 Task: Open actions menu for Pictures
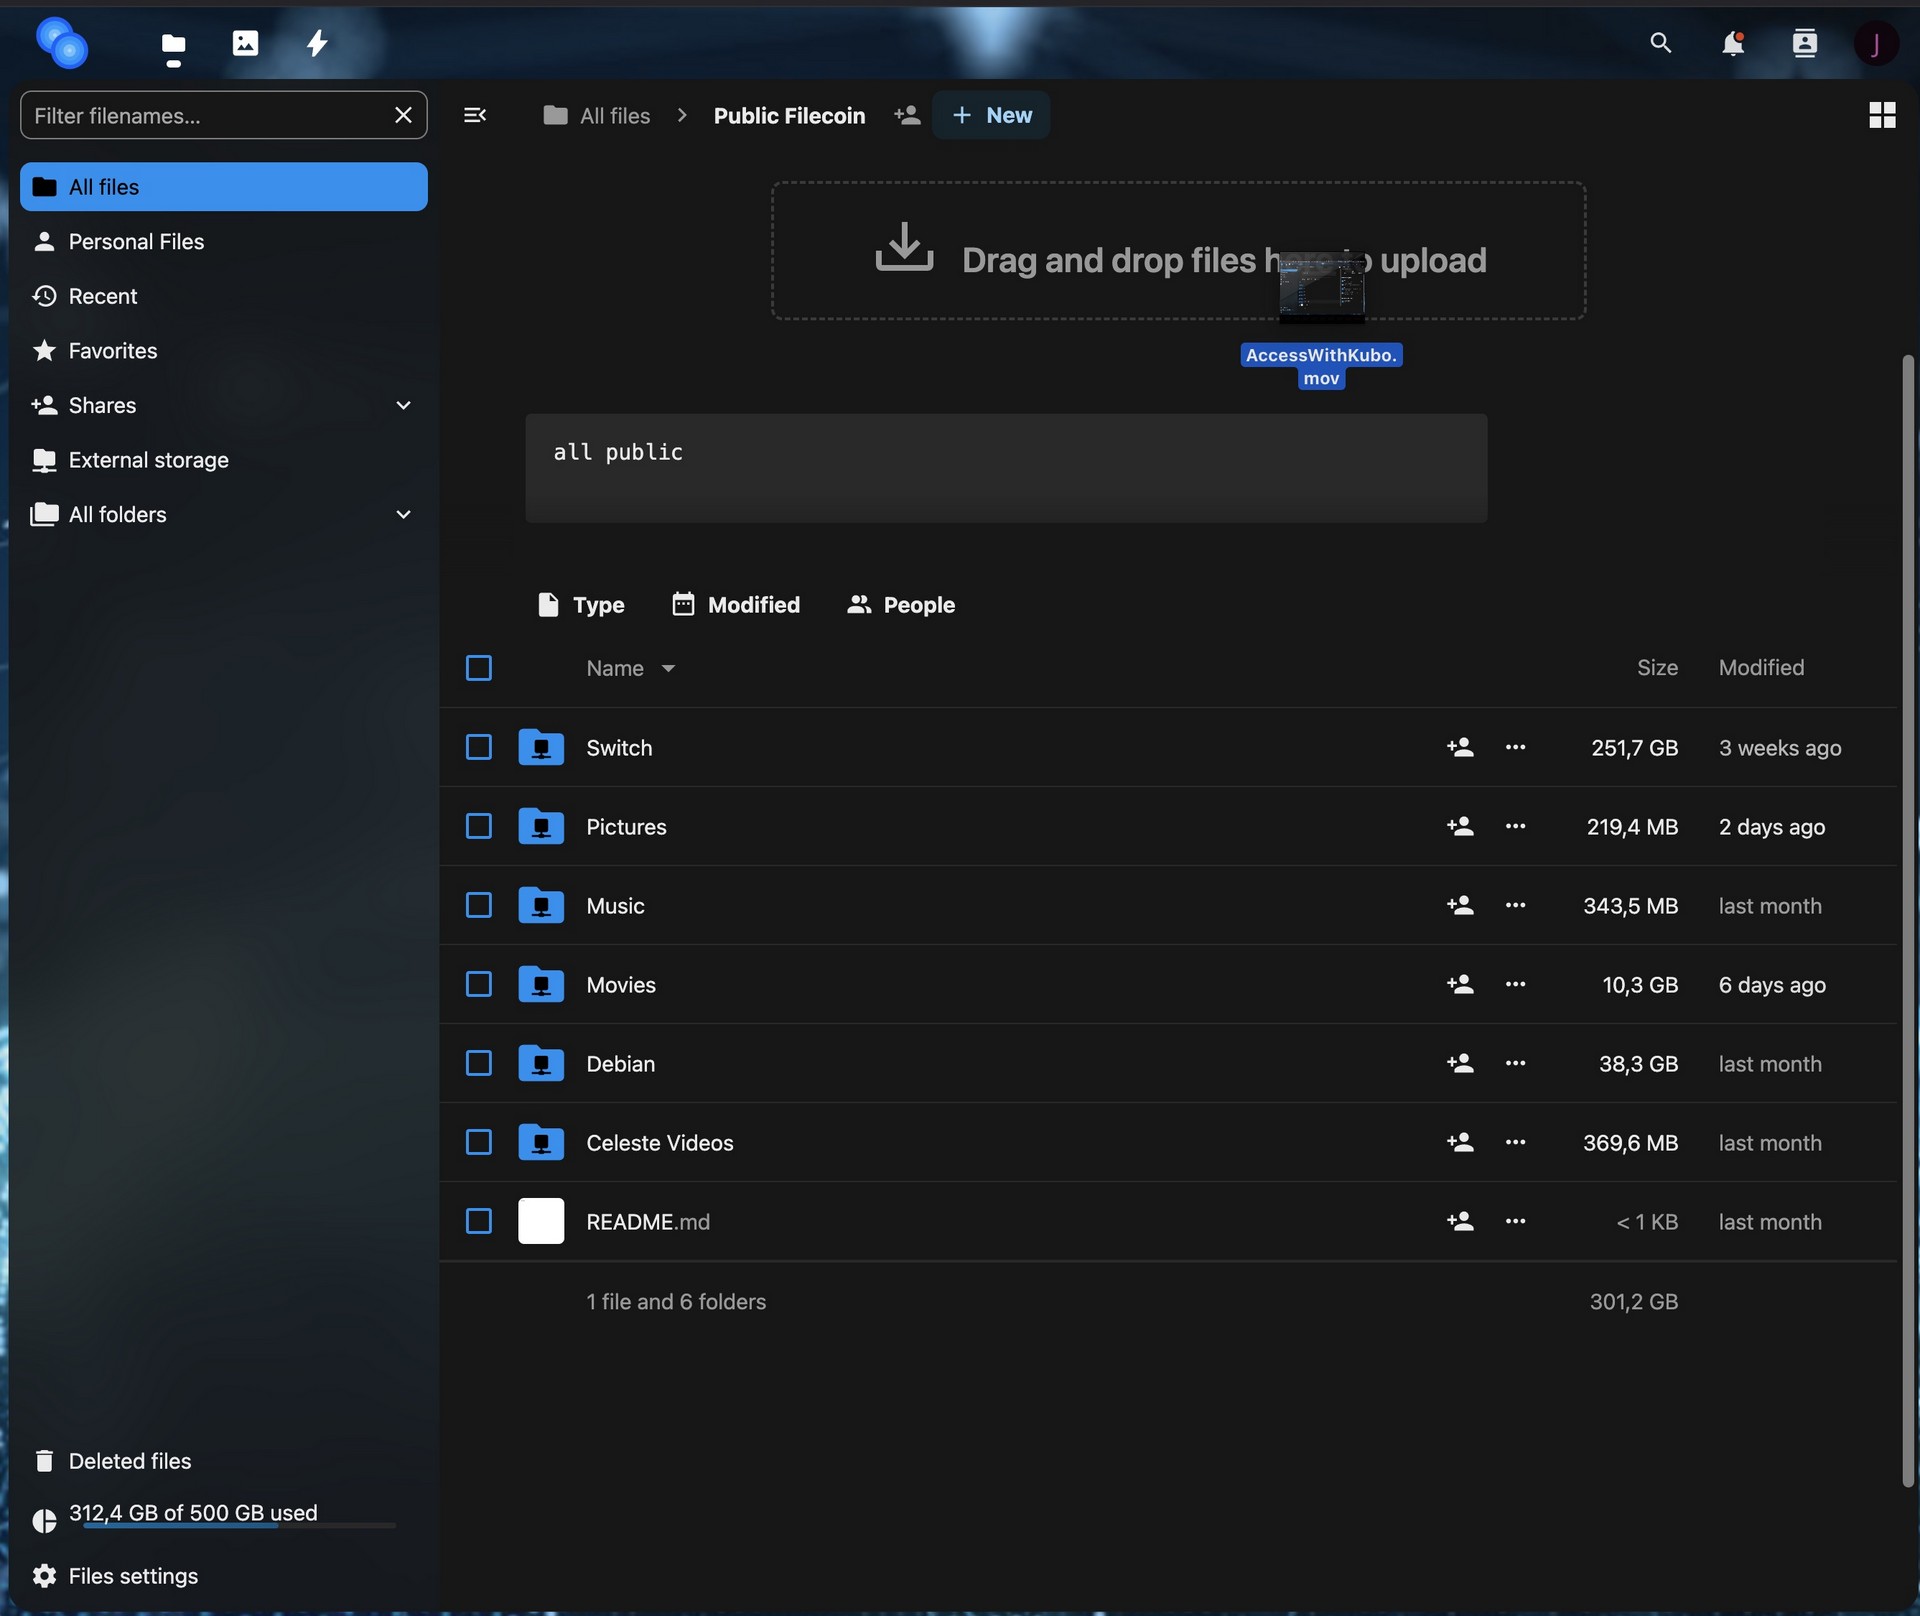click(1515, 826)
